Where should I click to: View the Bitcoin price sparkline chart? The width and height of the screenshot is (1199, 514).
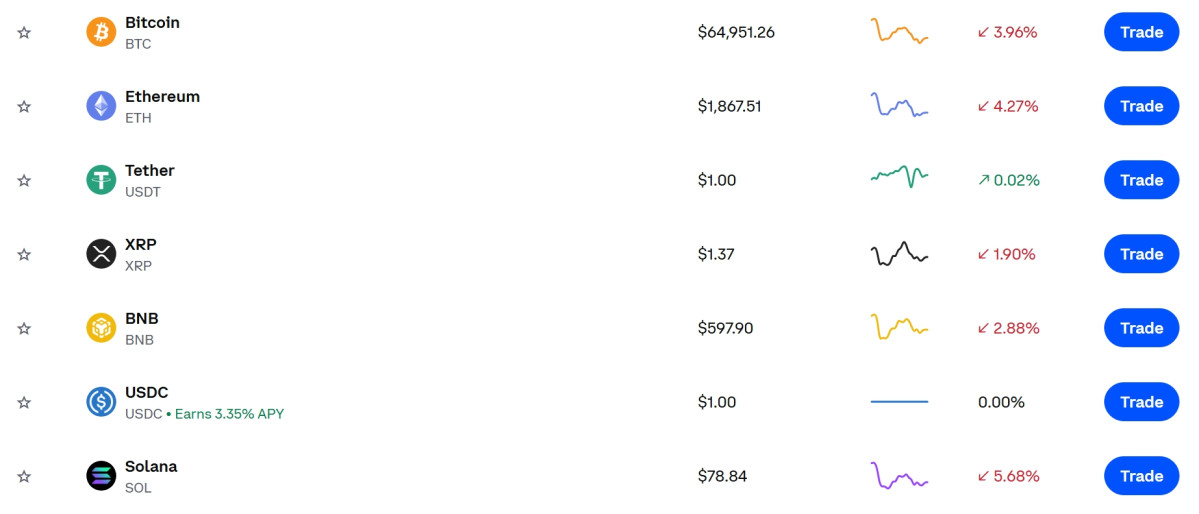[899, 32]
